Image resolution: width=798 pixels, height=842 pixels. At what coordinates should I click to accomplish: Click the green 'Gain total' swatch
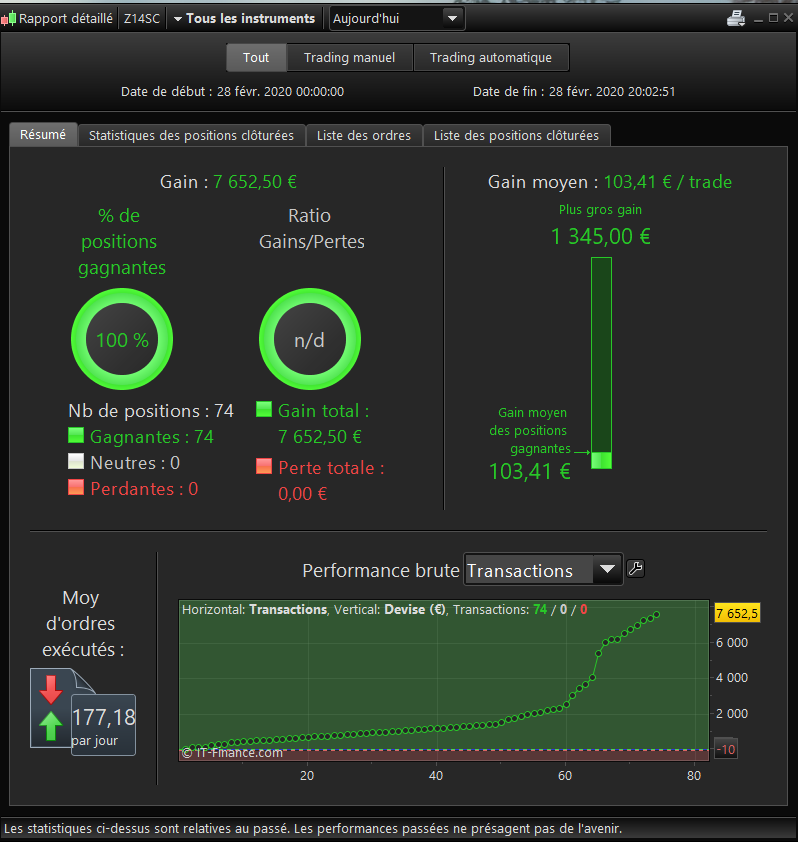[x=264, y=409]
